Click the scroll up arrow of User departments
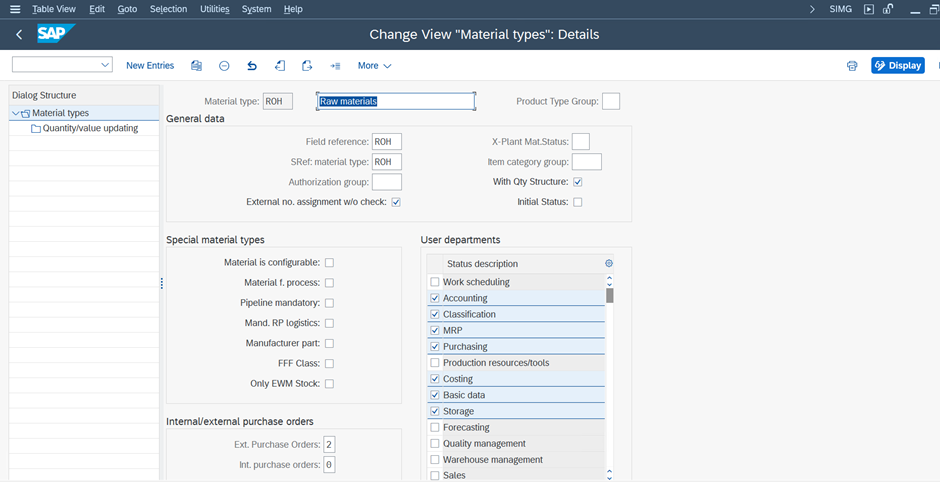The image size is (940, 482). [610, 278]
